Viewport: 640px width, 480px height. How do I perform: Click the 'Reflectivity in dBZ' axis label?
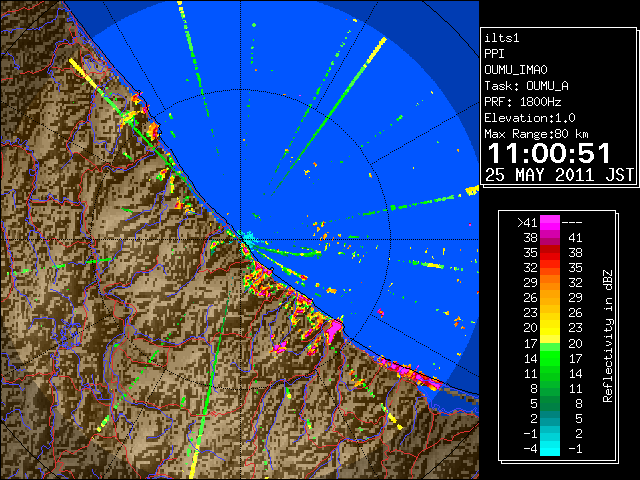[608, 336]
